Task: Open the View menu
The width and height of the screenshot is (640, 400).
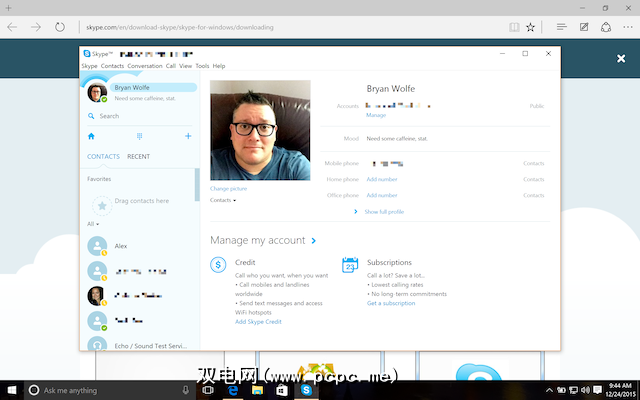Action: pos(185,66)
